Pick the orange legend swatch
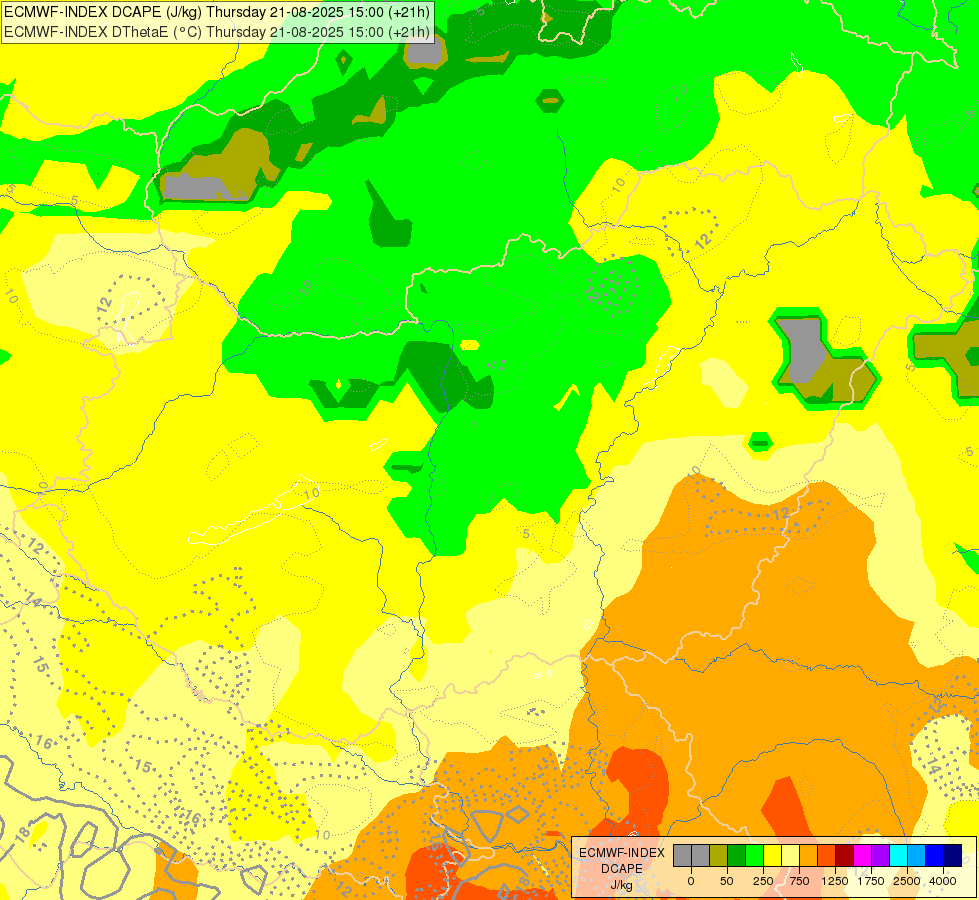 click(809, 855)
